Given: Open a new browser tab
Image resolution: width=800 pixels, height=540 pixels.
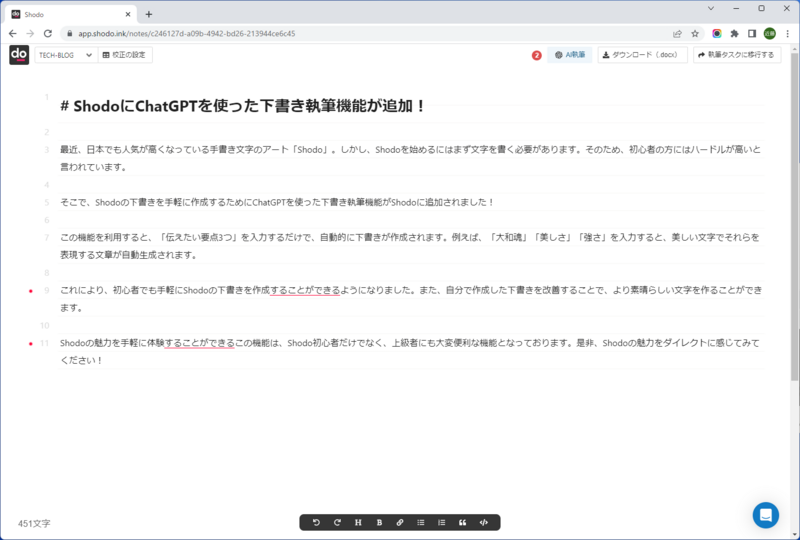Looking at the screenshot, I should 148,14.
